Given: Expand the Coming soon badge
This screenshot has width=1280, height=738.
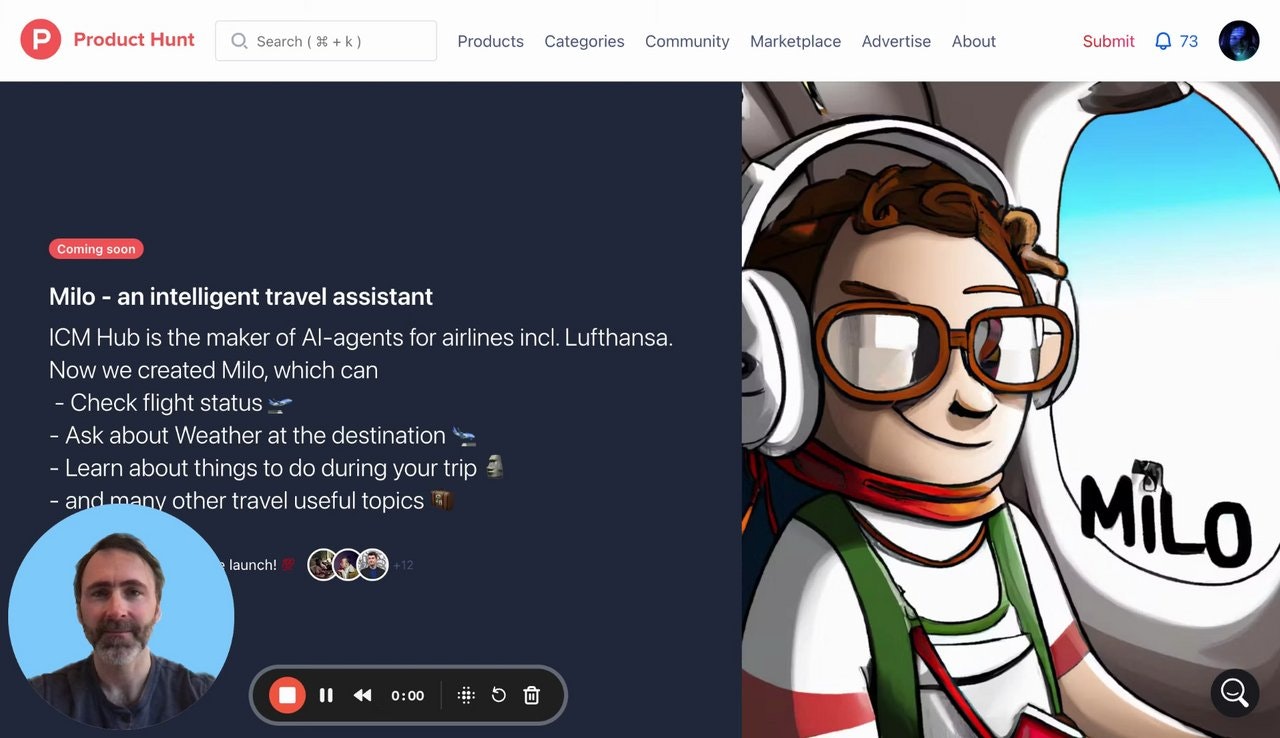Looking at the screenshot, I should point(96,248).
